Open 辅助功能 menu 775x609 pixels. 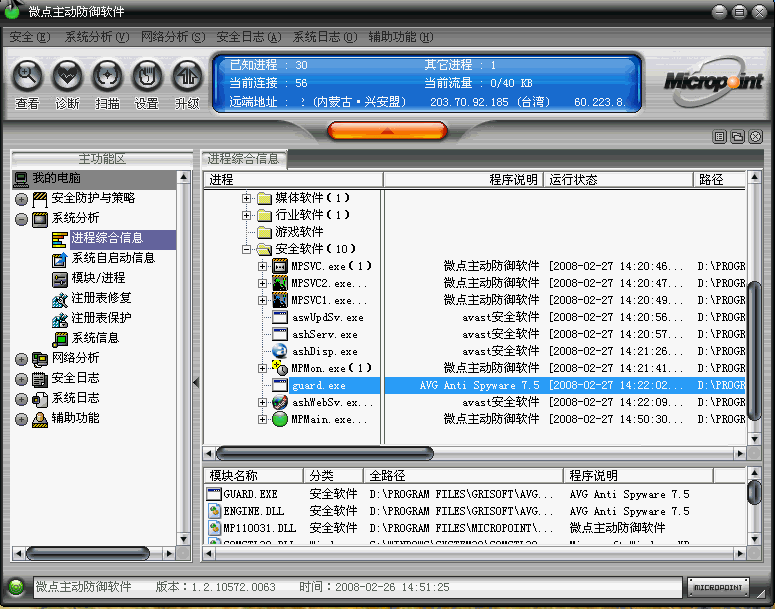[401, 37]
